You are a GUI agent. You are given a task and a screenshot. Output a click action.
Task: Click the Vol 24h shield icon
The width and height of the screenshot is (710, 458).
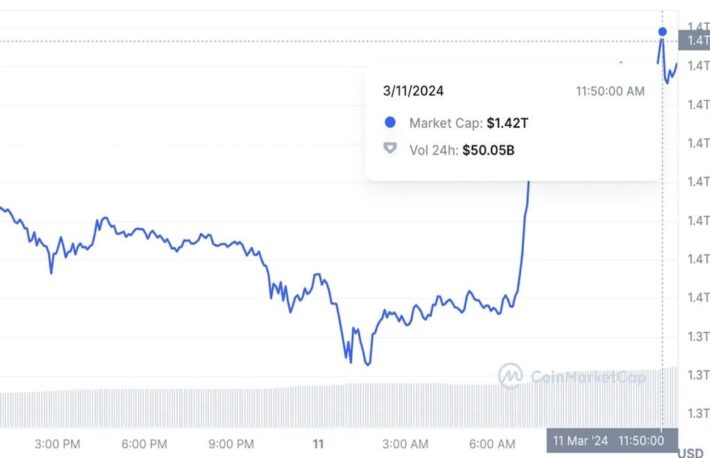point(390,149)
